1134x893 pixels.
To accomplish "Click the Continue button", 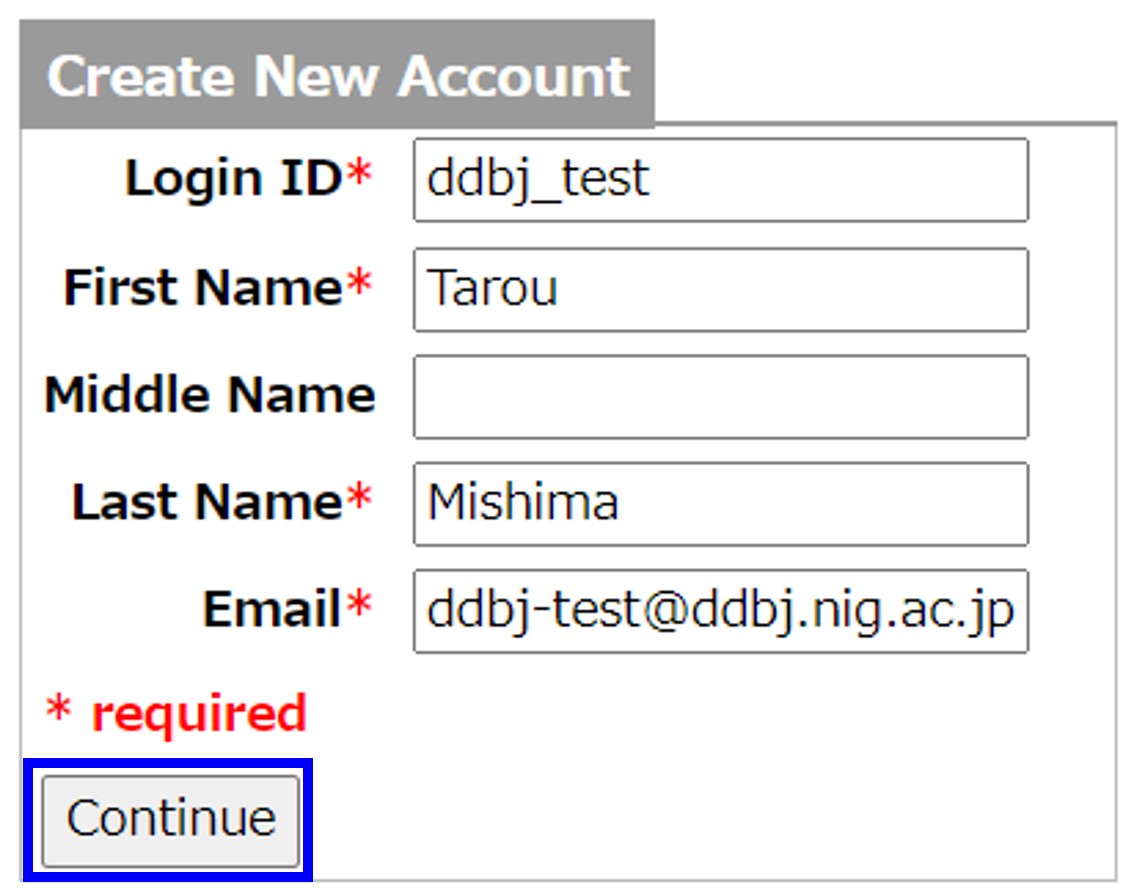I will click(x=171, y=819).
